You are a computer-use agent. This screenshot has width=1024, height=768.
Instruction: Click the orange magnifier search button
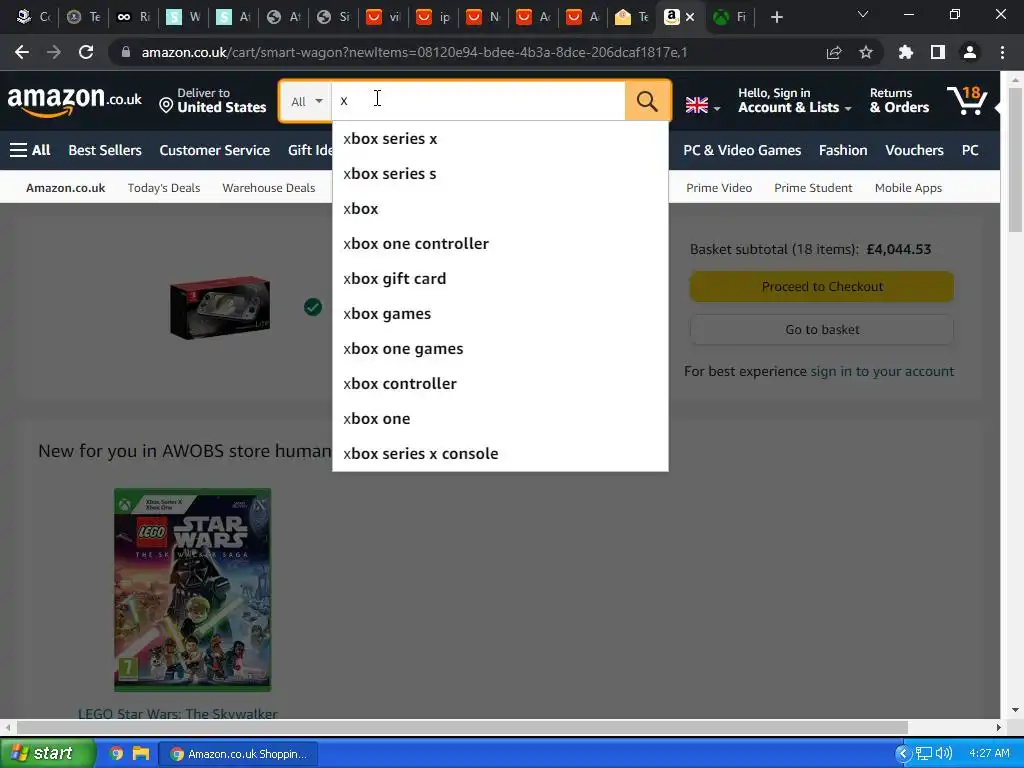coord(647,101)
